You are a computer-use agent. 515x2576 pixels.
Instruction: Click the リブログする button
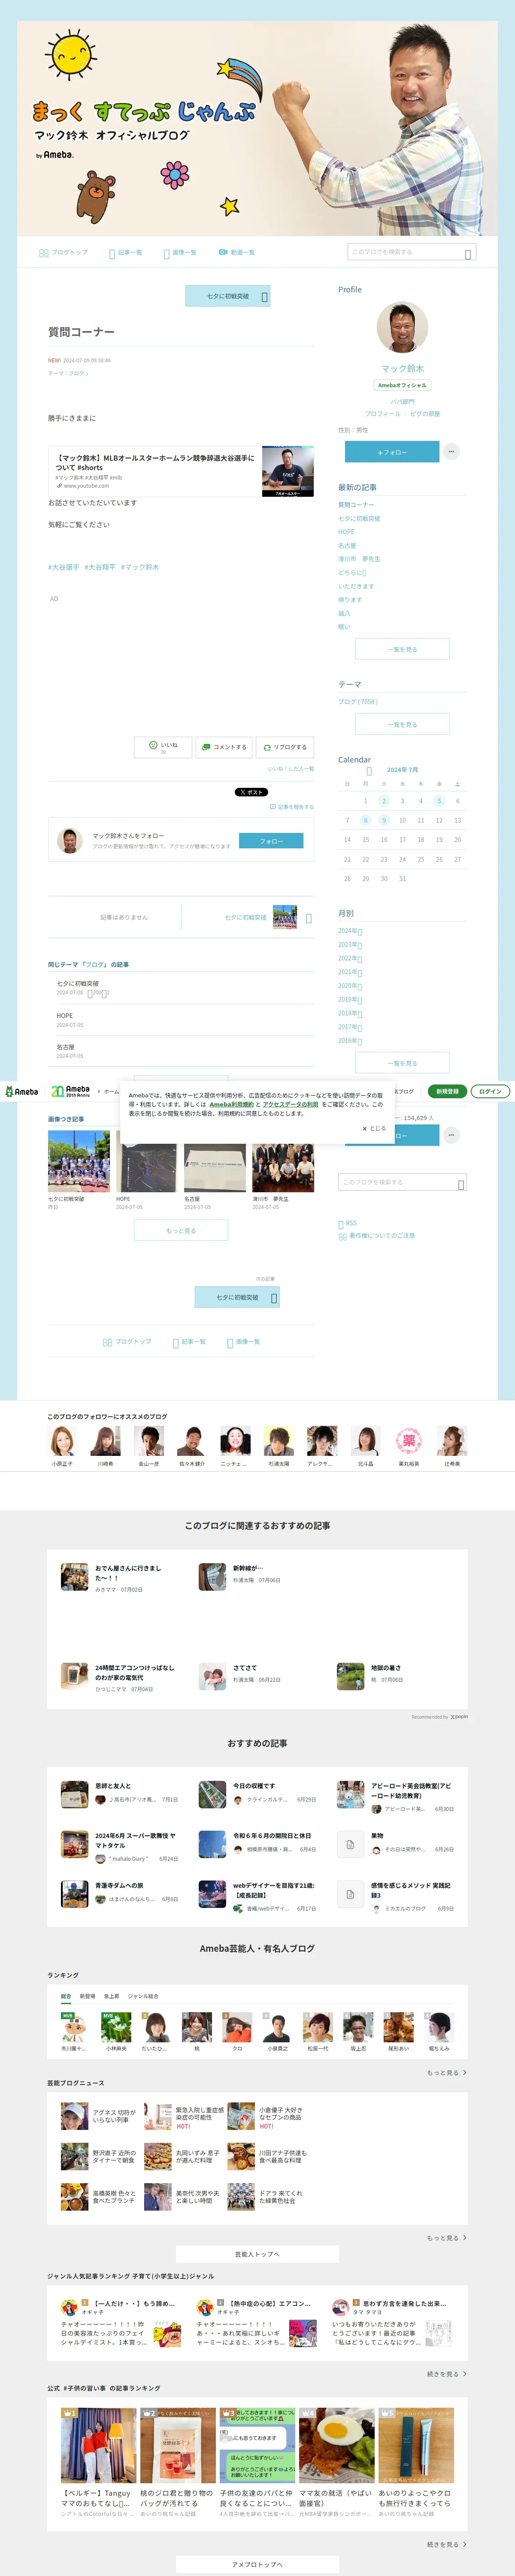285,746
